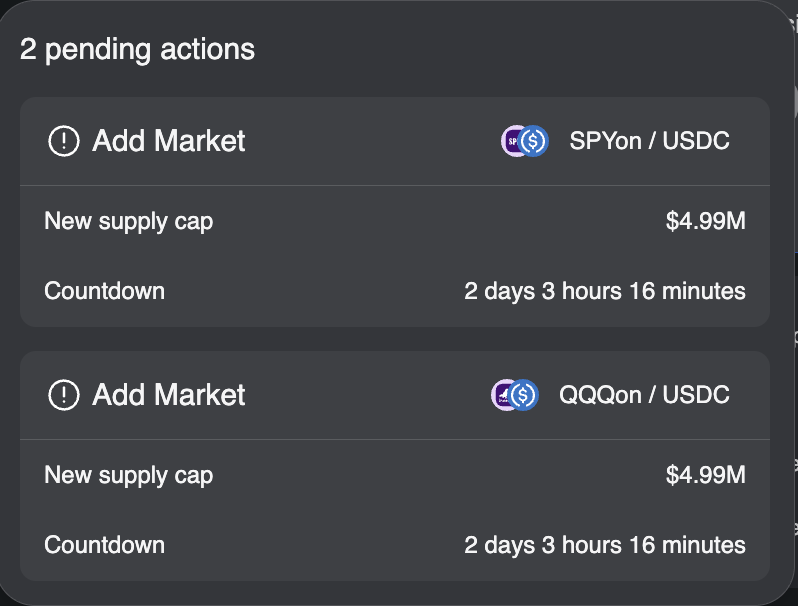Click the Add Market label for SPYon
The width and height of the screenshot is (798, 606).
coord(169,141)
